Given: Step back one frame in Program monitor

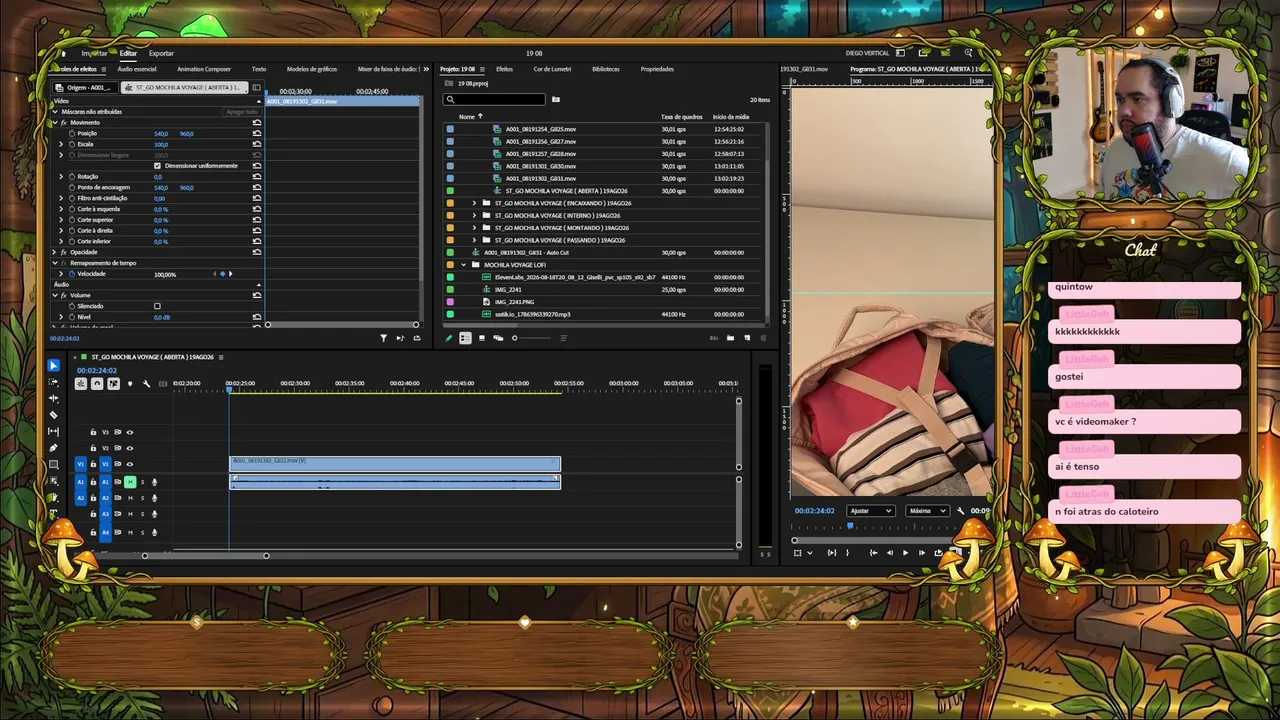Looking at the screenshot, I should point(890,553).
